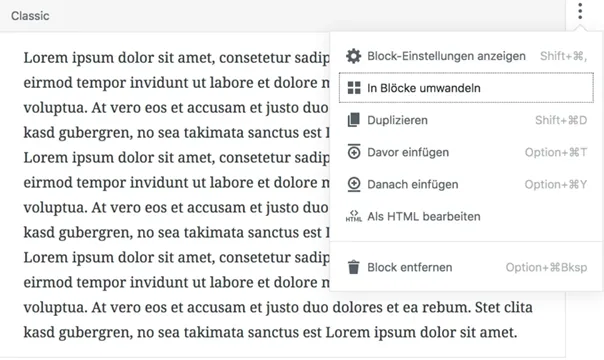Click the Option+⌘T shortcut text

coord(556,152)
